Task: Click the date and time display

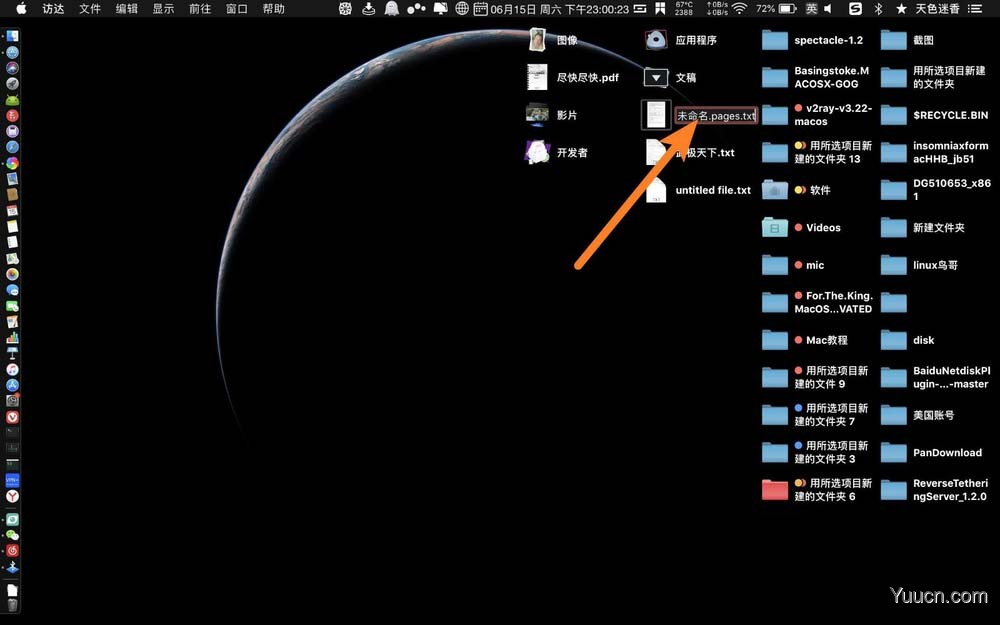Action: (x=559, y=9)
